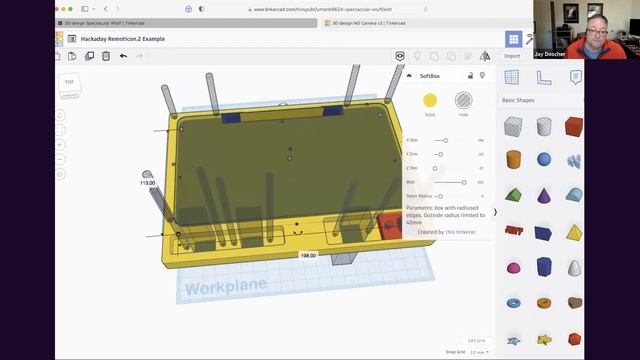Click the Import button
640x360 pixels.
[x=512, y=56]
